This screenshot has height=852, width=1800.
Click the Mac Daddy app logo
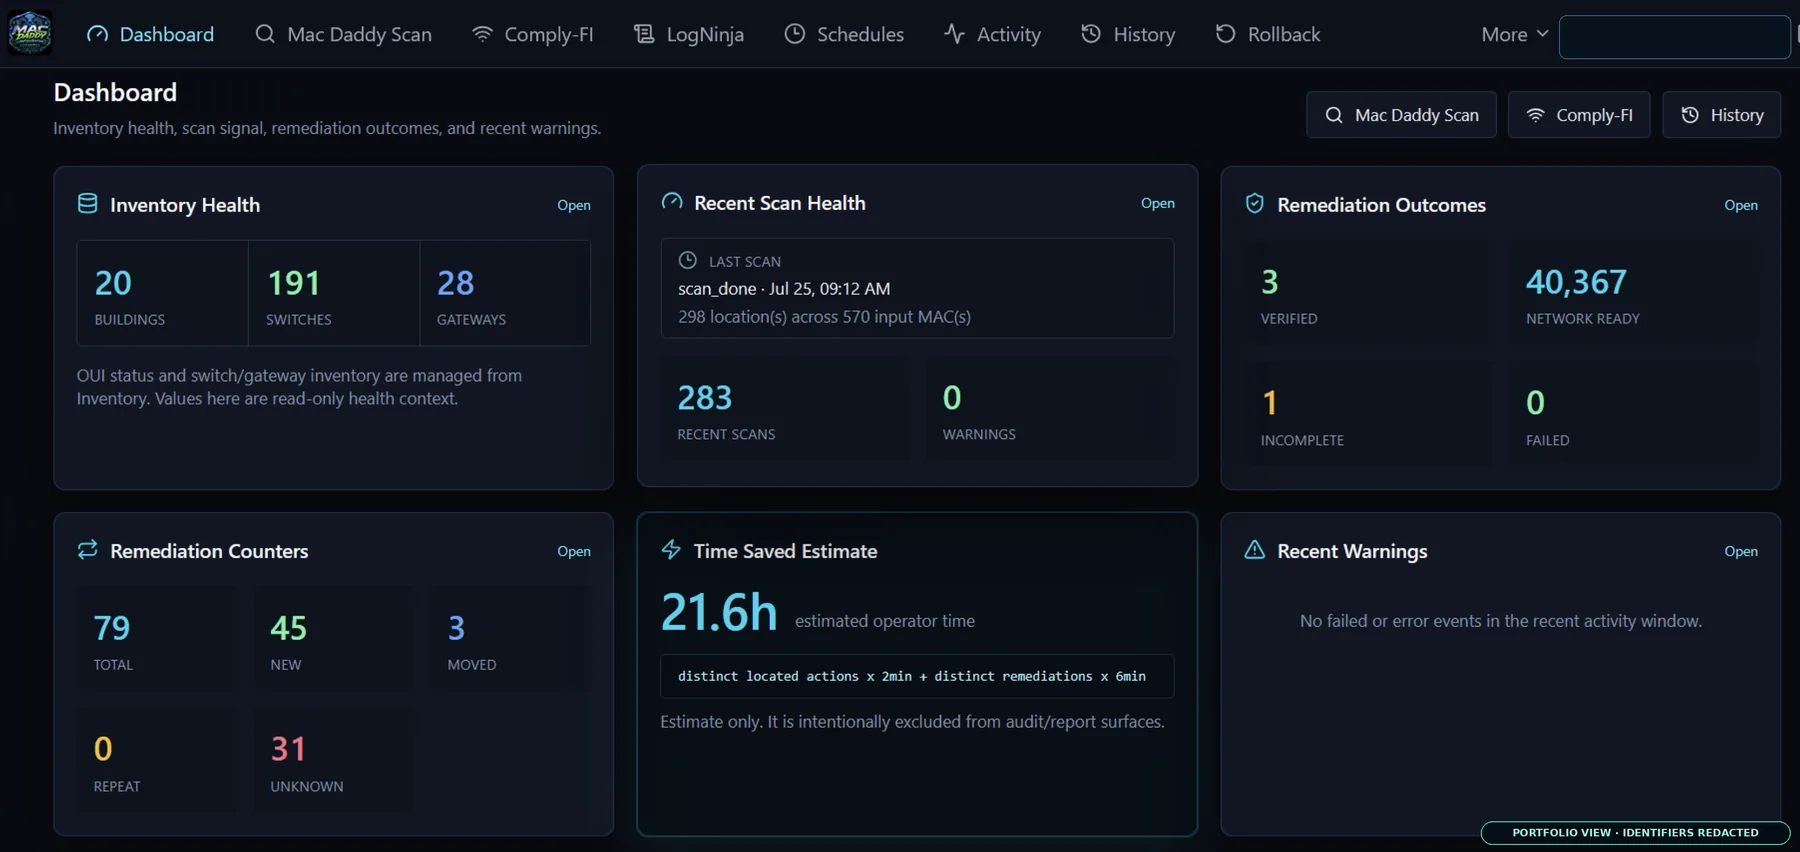pos(30,33)
